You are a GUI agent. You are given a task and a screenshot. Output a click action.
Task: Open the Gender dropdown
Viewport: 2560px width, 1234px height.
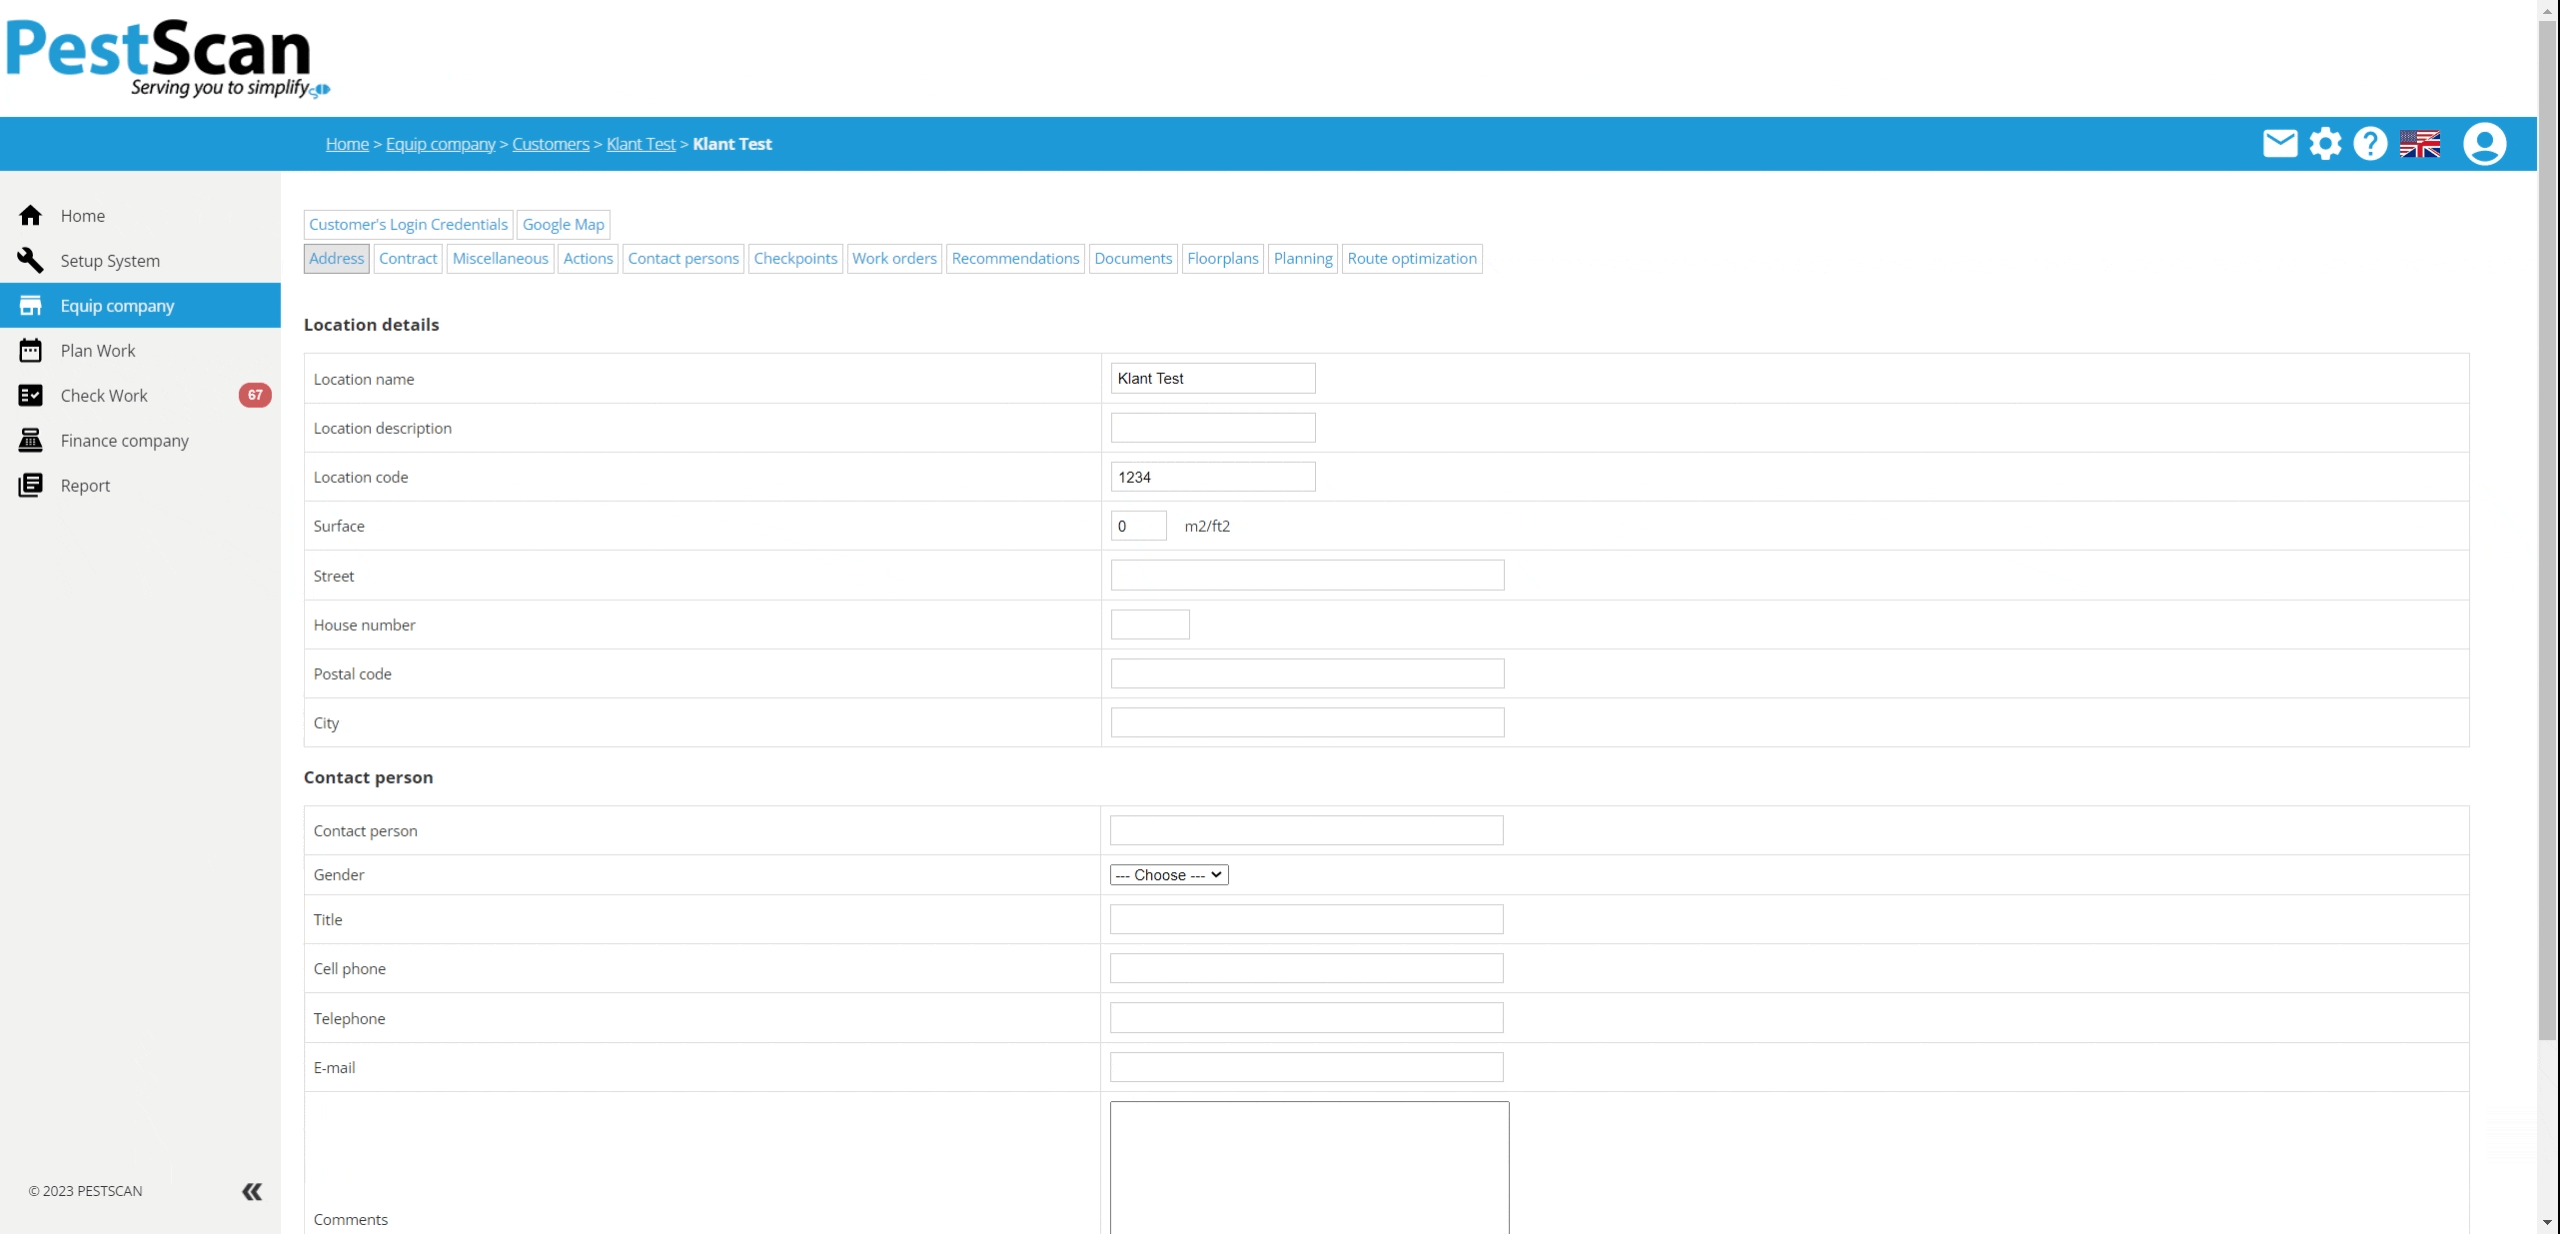tap(1168, 875)
